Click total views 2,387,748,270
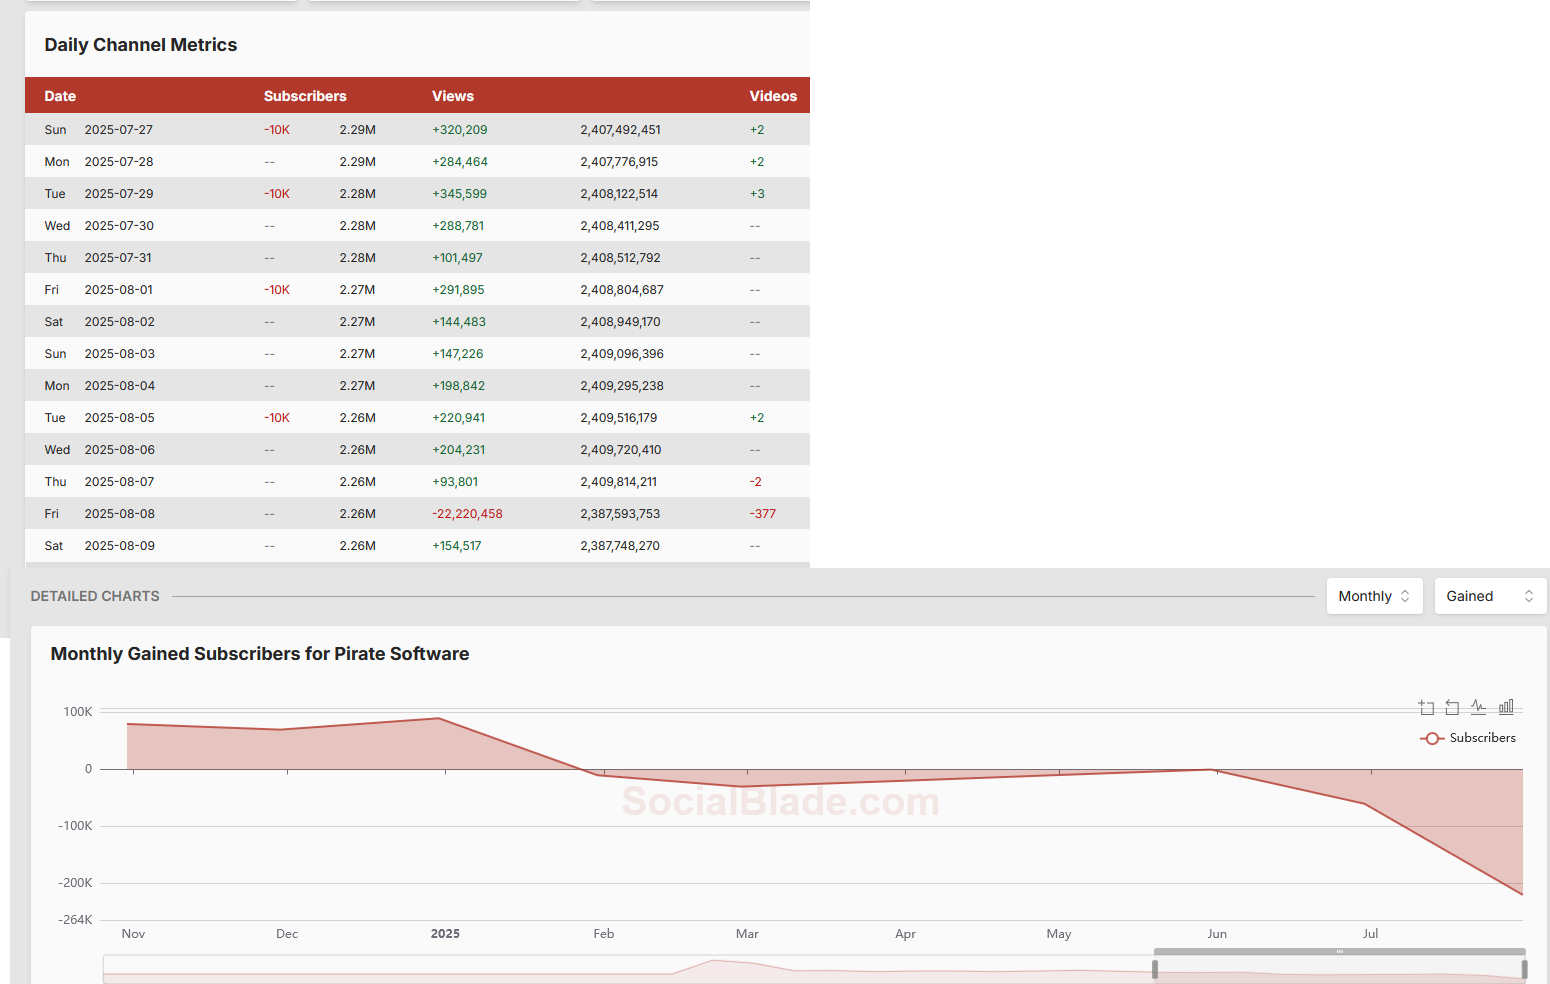The image size is (1550, 984). [620, 546]
